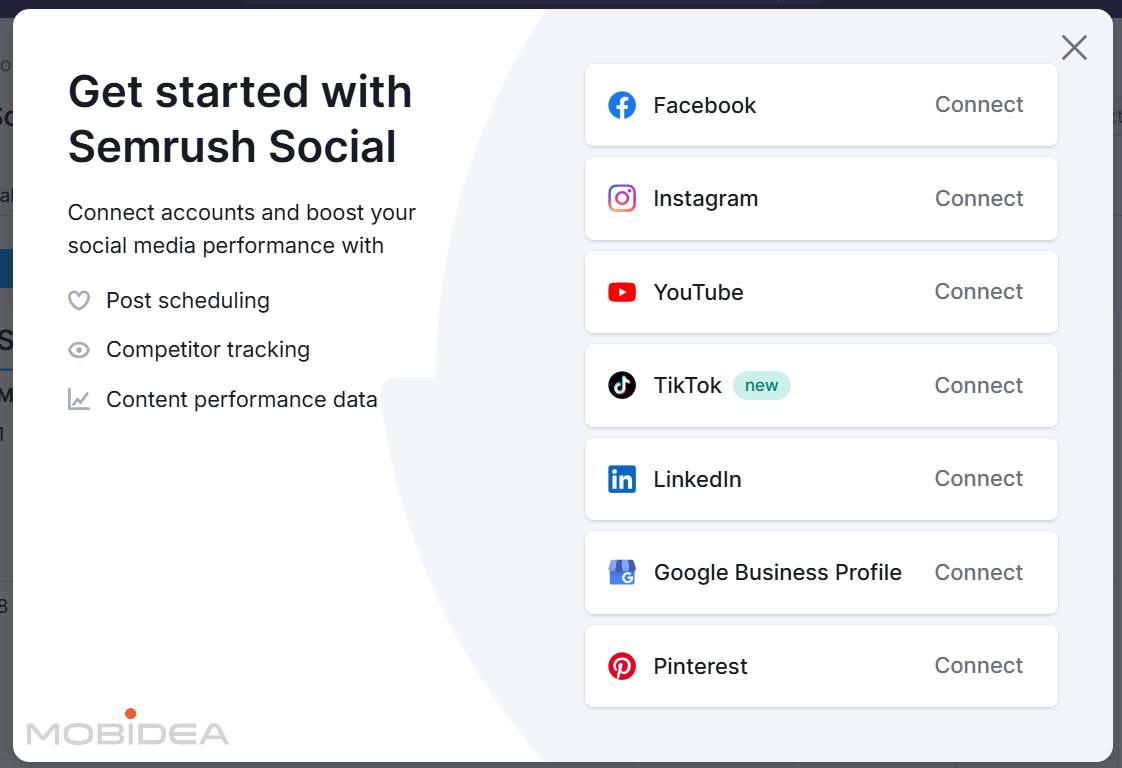Click the Facebook icon
The height and width of the screenshot is (768, 1122).
(622, 104)
